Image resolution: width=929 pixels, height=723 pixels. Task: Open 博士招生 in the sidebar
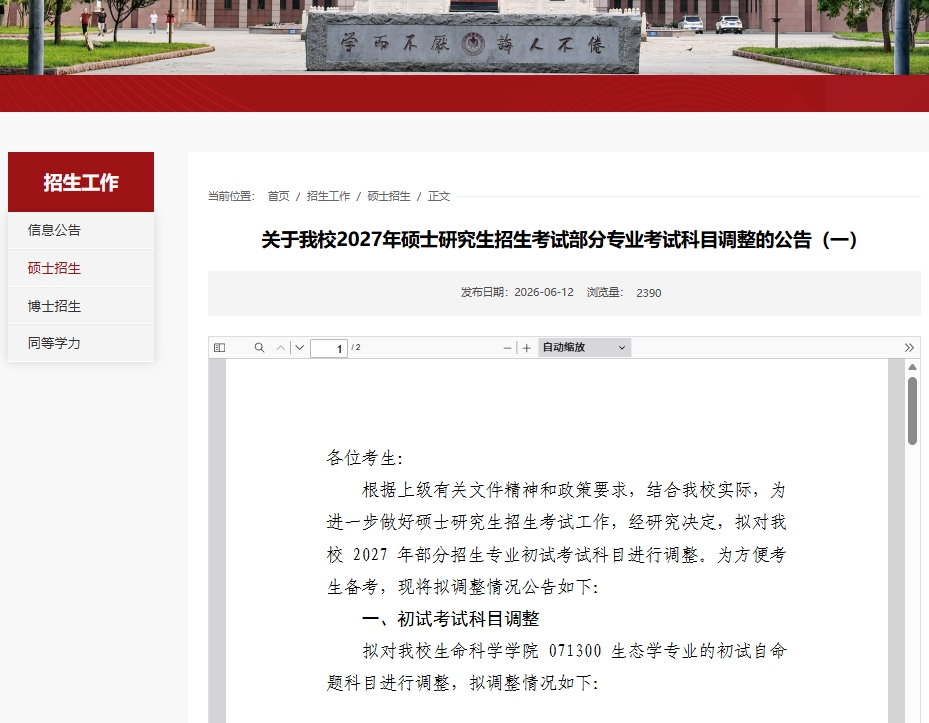coord(81,306)
